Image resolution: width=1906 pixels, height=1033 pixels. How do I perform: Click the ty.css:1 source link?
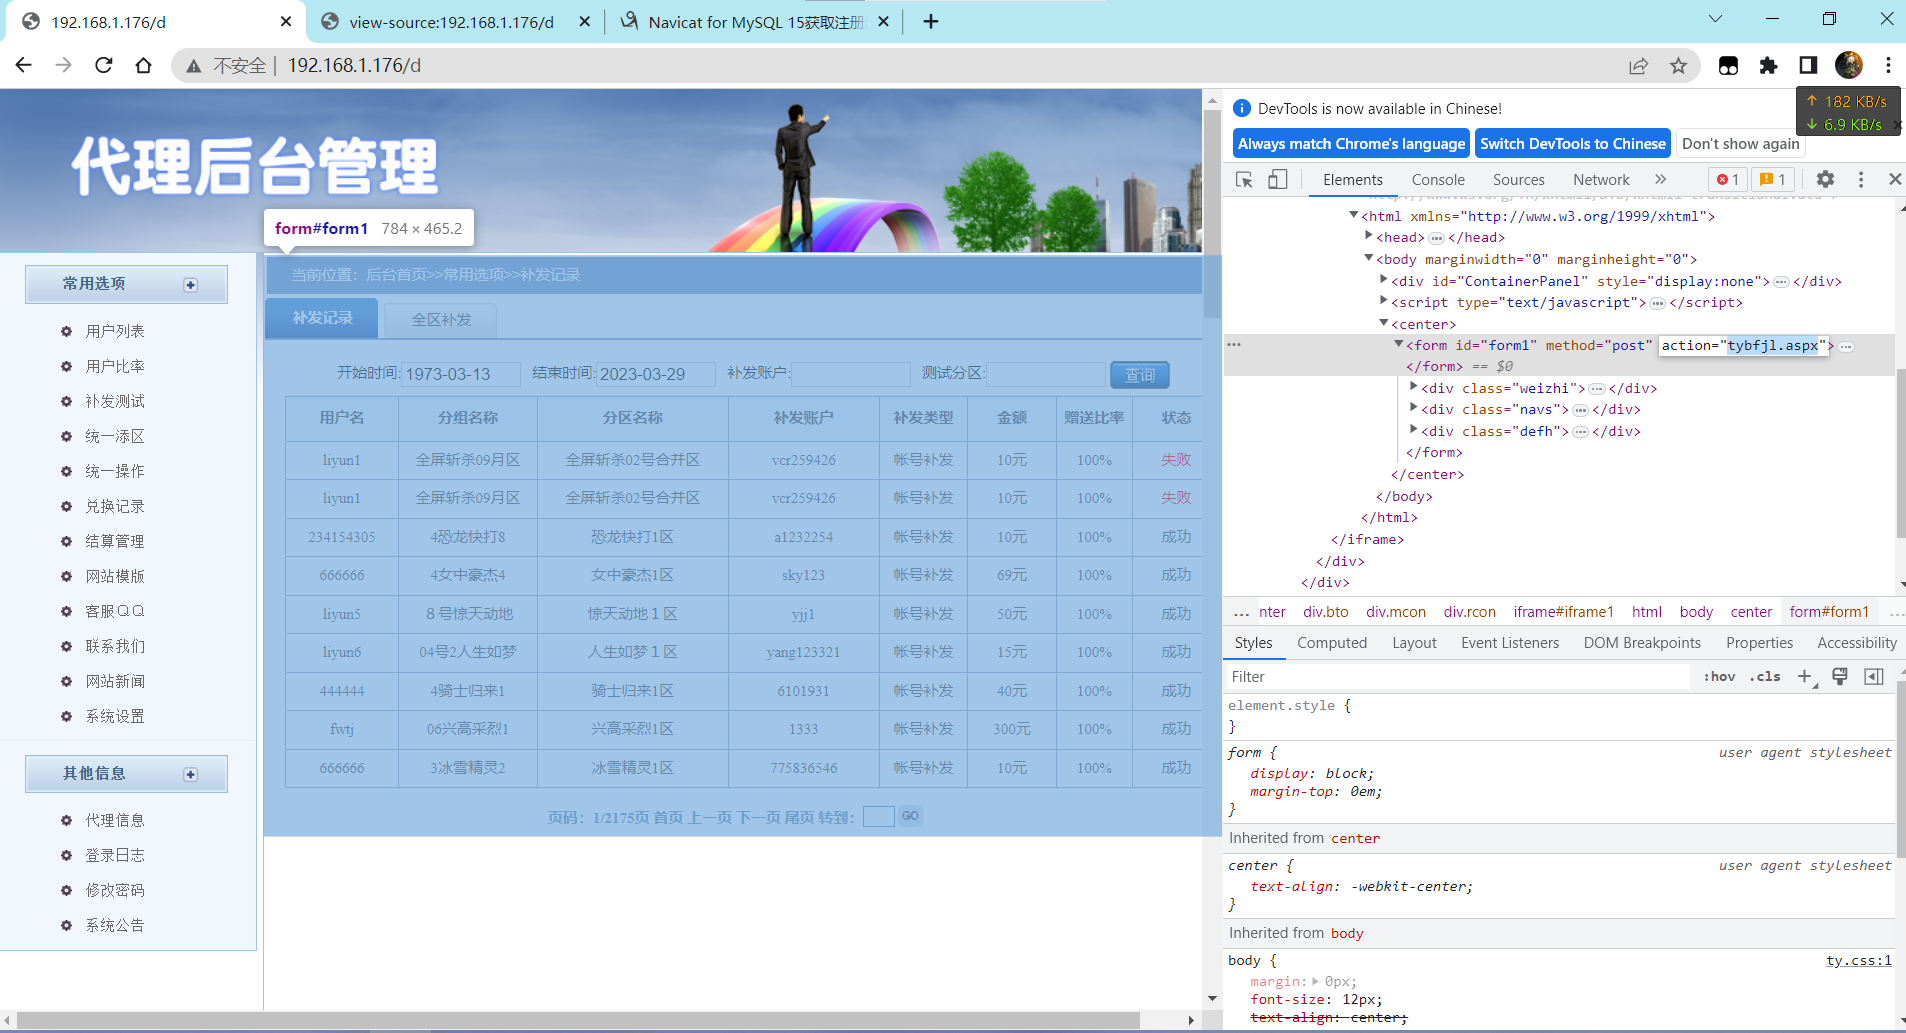click(1858, 960)
